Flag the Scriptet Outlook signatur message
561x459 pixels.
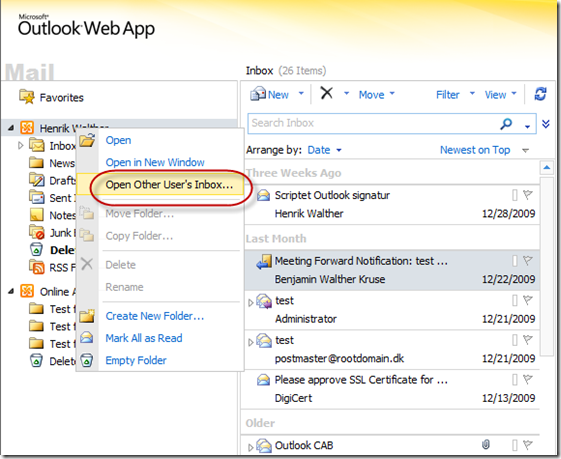(528, 195)
